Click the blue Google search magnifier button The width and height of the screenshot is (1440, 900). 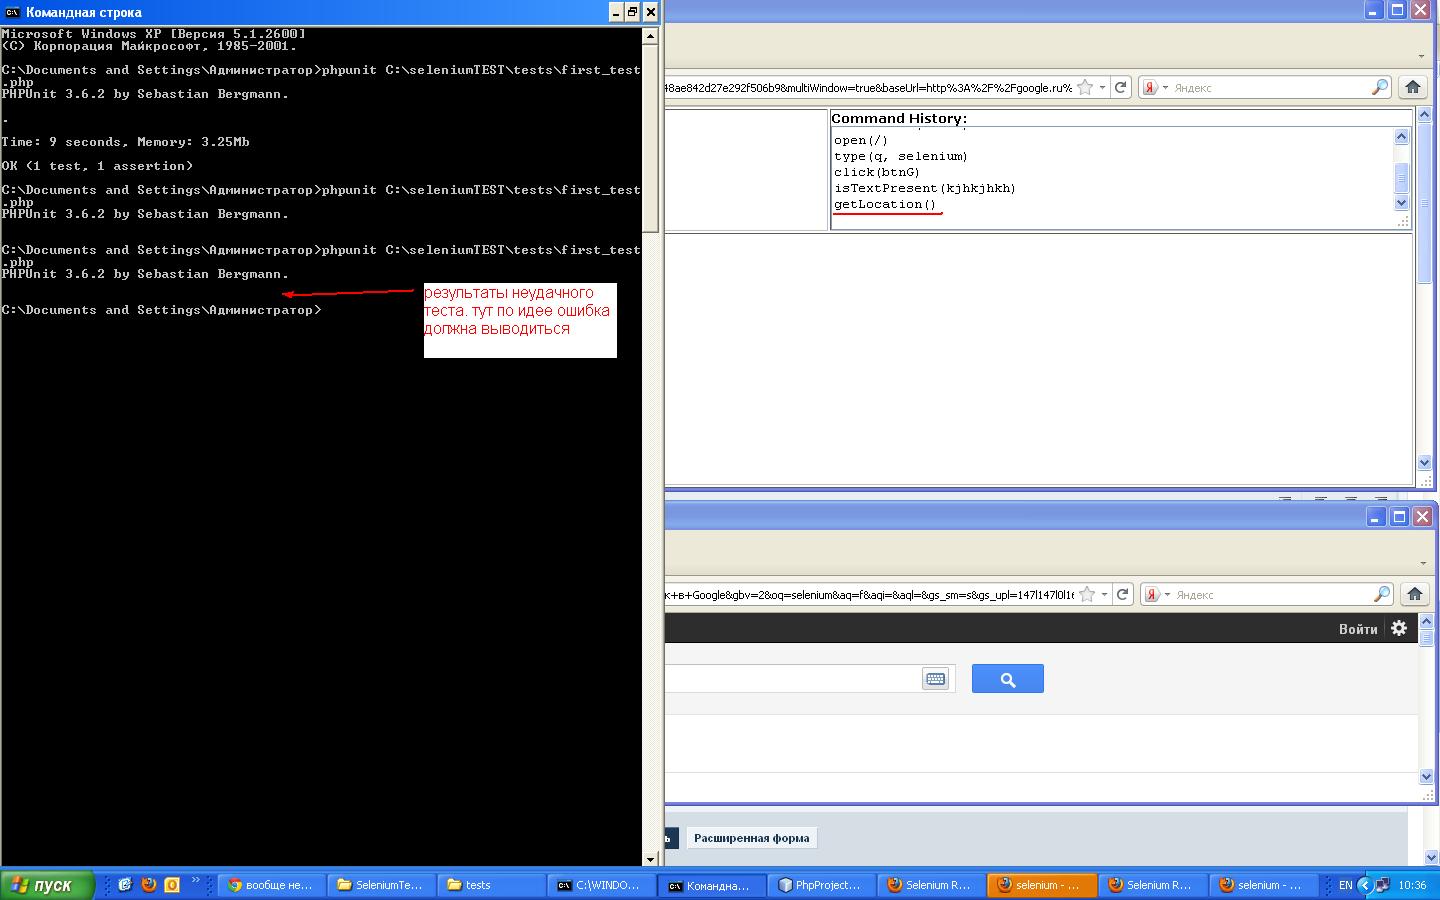(1008, 679)
